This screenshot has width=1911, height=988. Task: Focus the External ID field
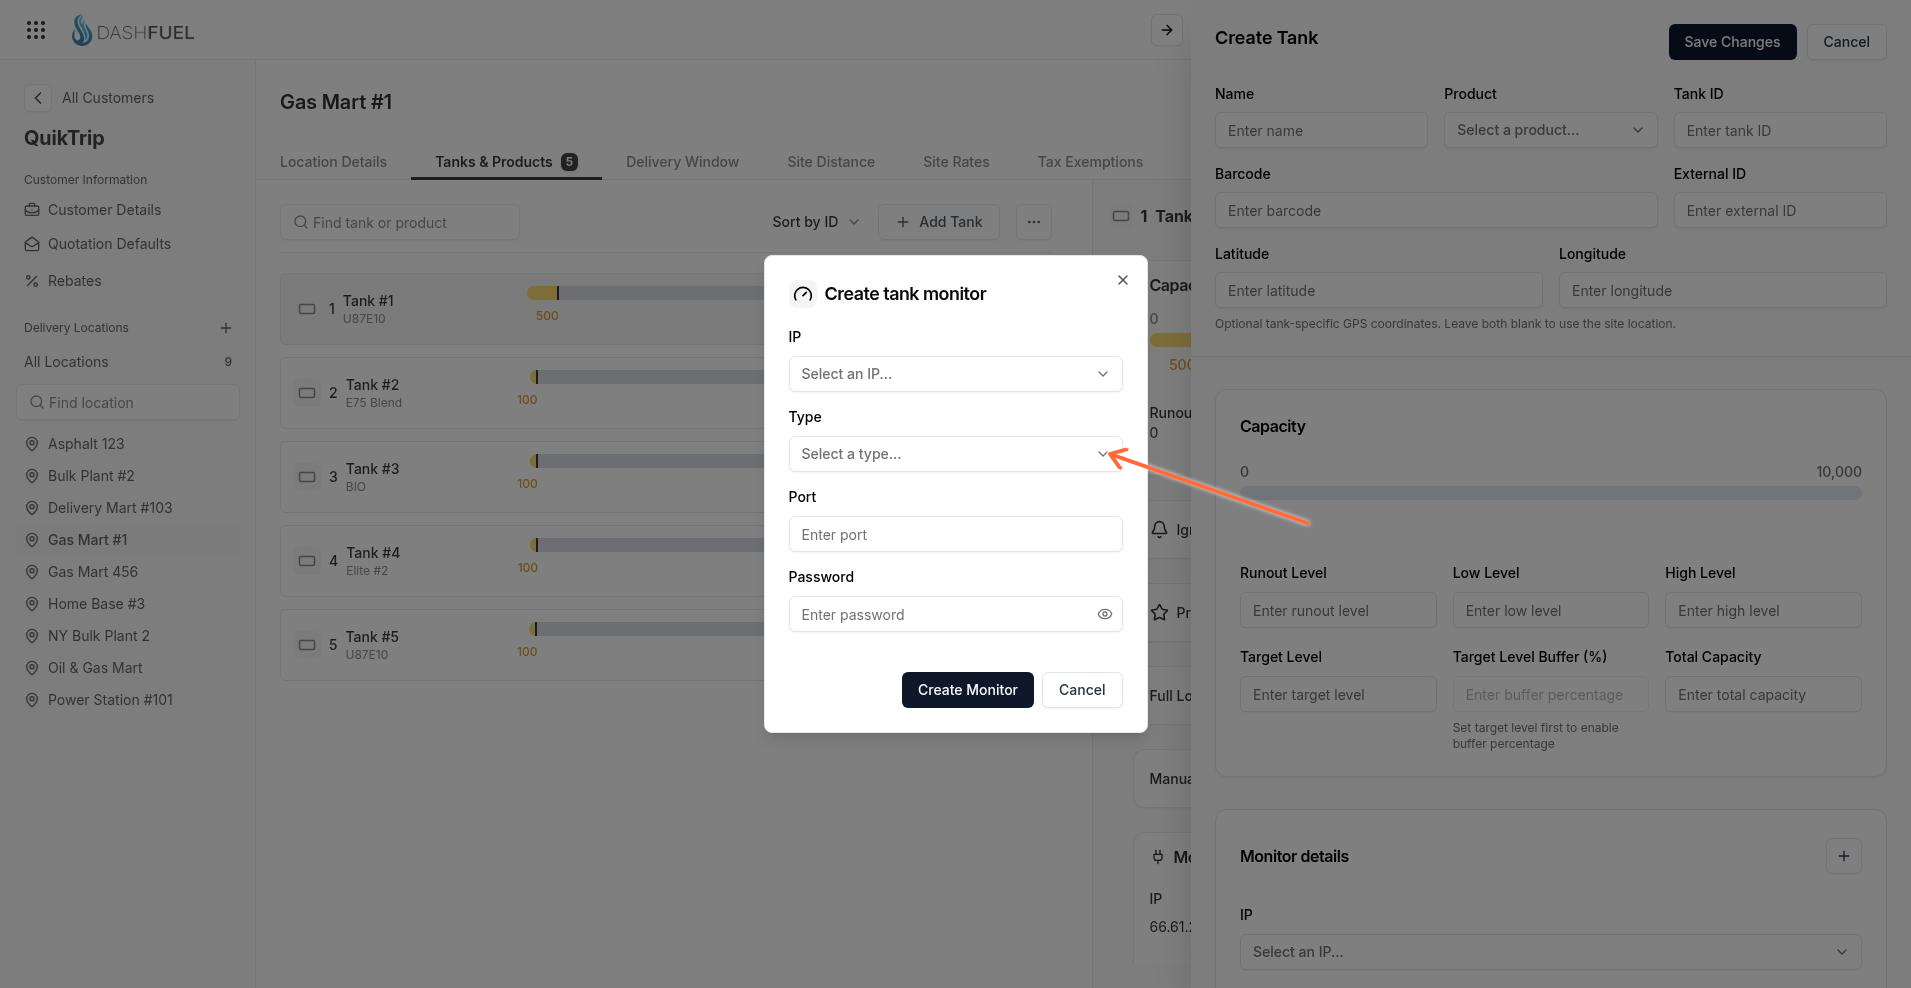1779,210
